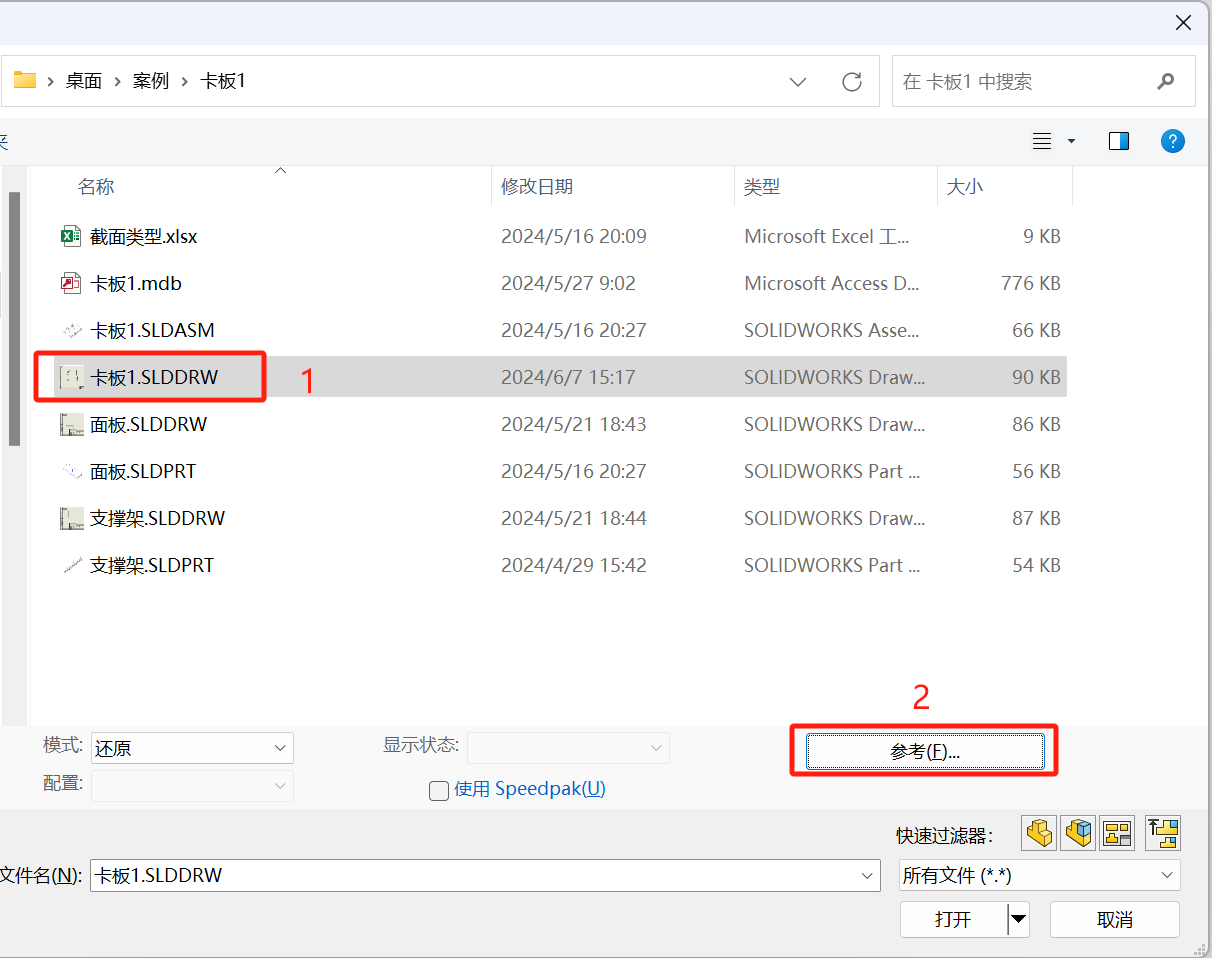This screenshot has height=958, width=1212.
Task: Enable the 使用 Speedpak checkbox
Action: coord(439,791)
